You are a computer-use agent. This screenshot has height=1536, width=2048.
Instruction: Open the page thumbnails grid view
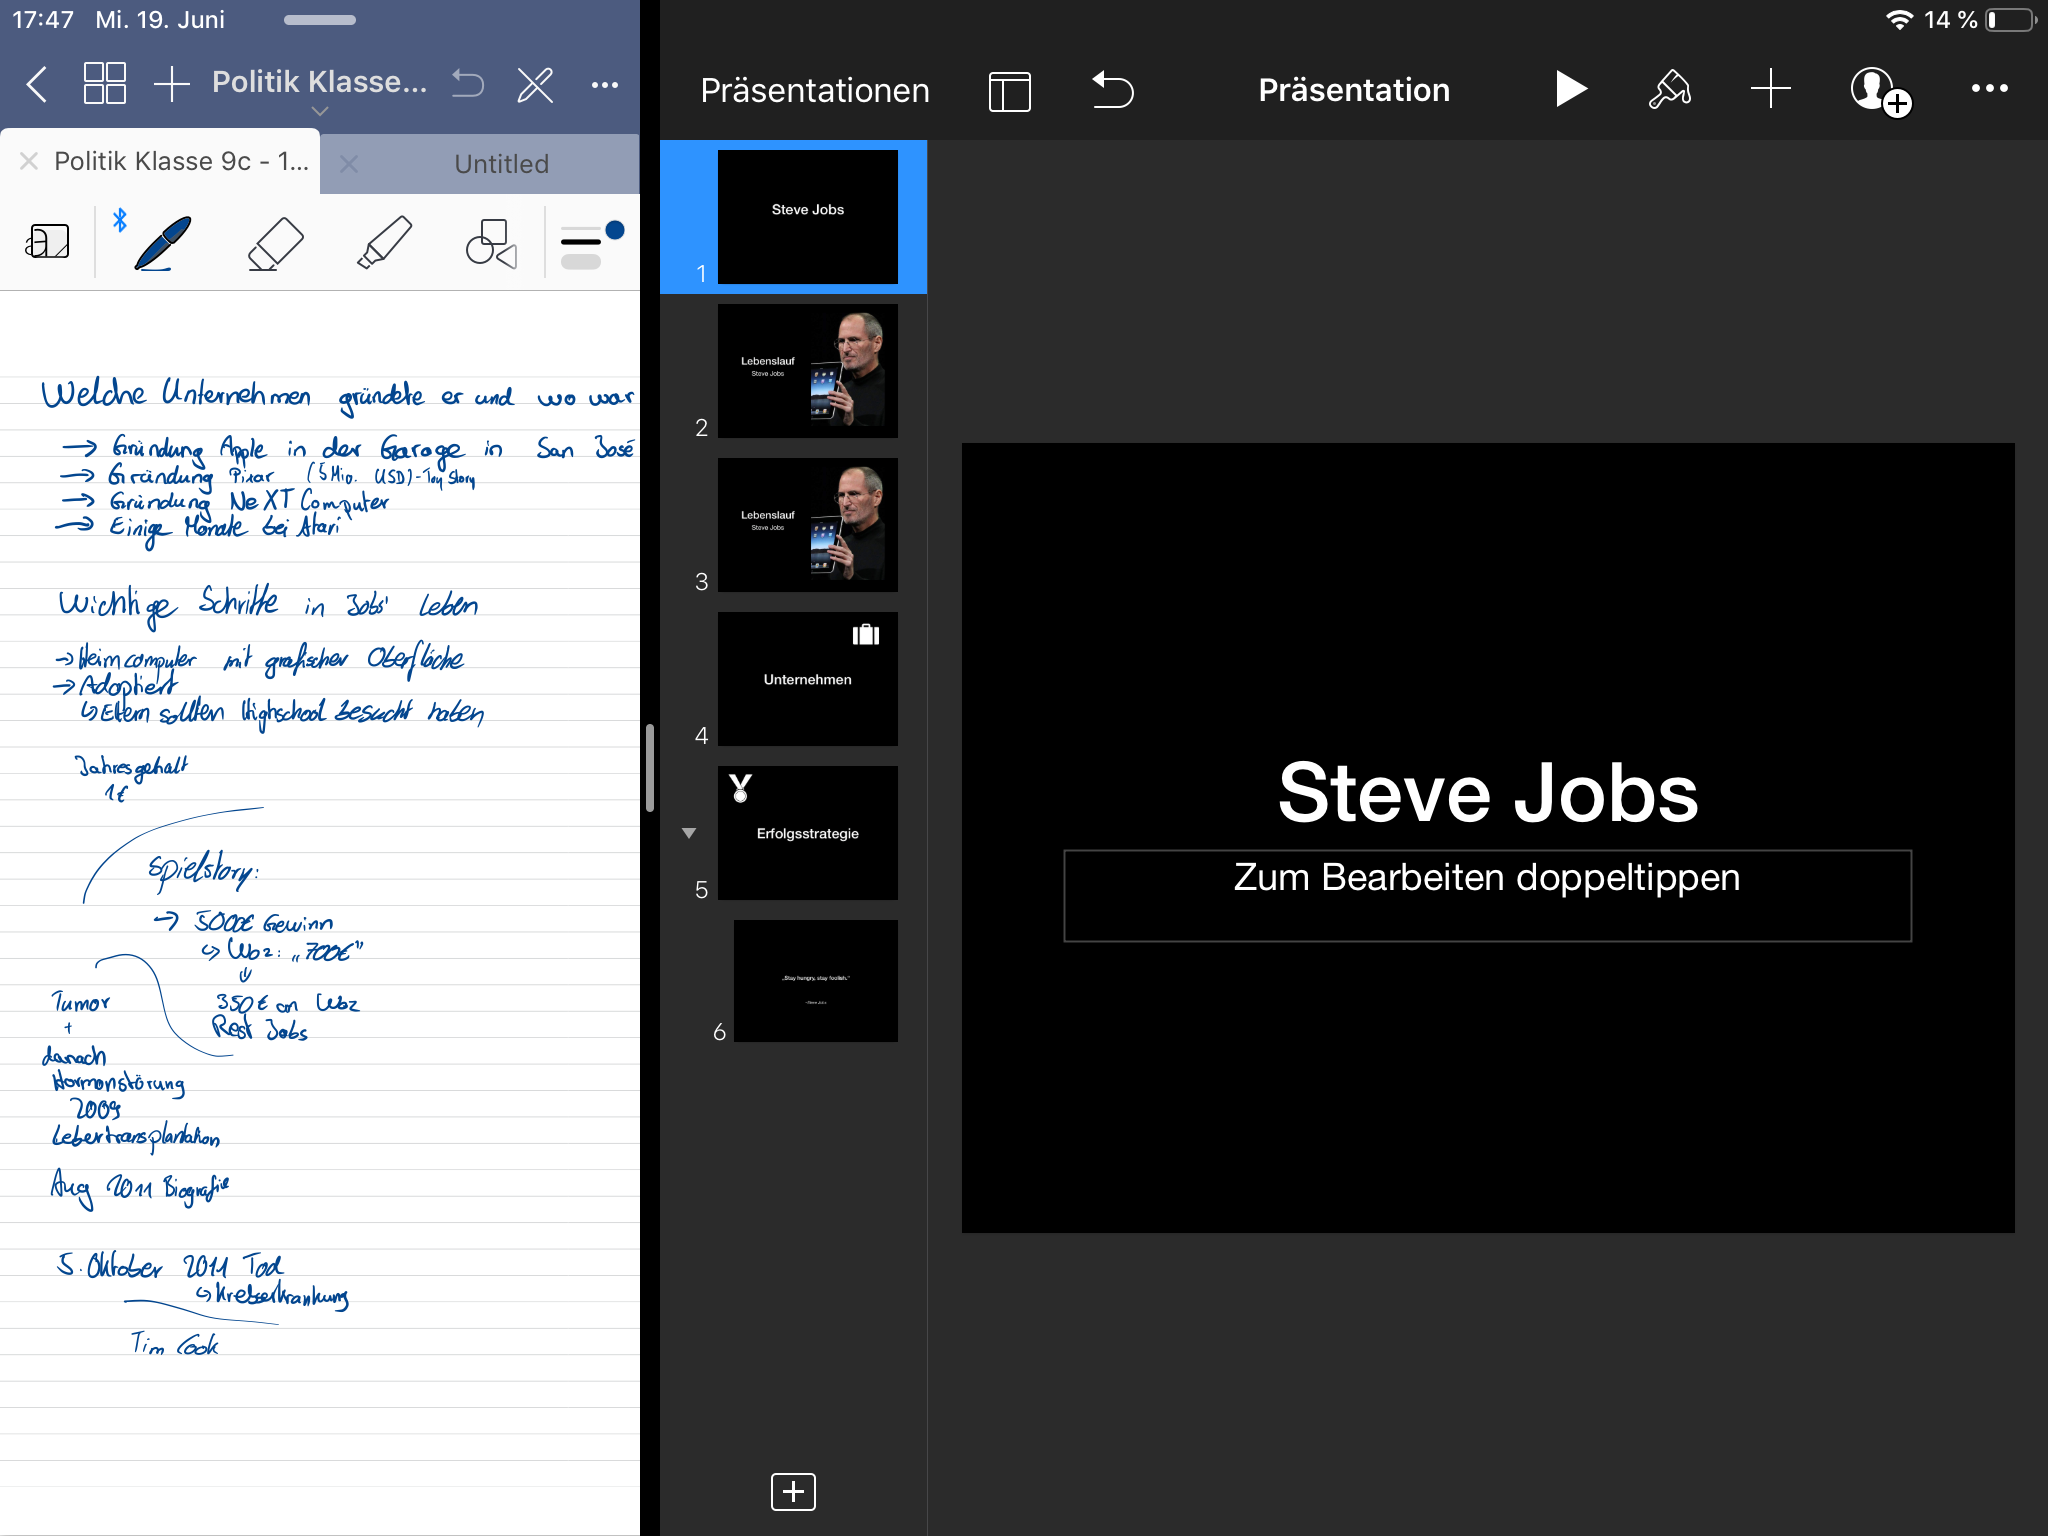(x=104, y=84)
